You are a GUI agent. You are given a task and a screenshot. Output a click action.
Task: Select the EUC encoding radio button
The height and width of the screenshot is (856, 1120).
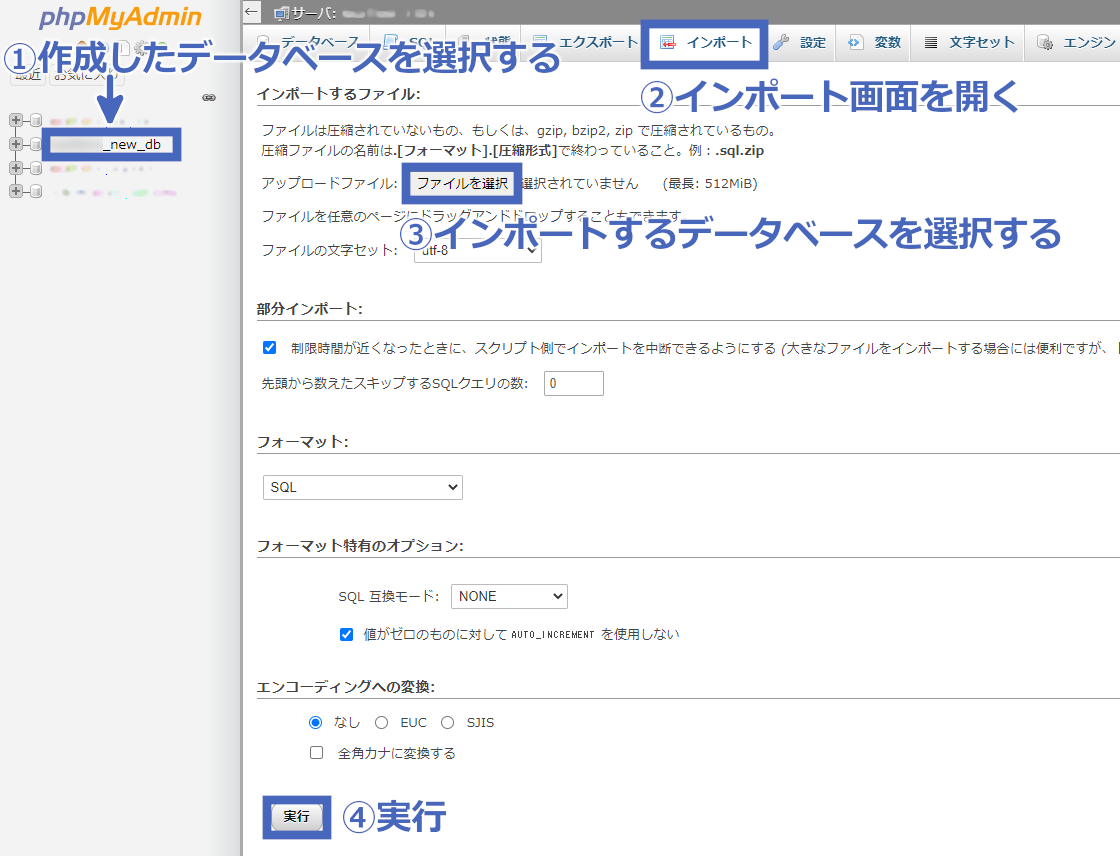381,723
